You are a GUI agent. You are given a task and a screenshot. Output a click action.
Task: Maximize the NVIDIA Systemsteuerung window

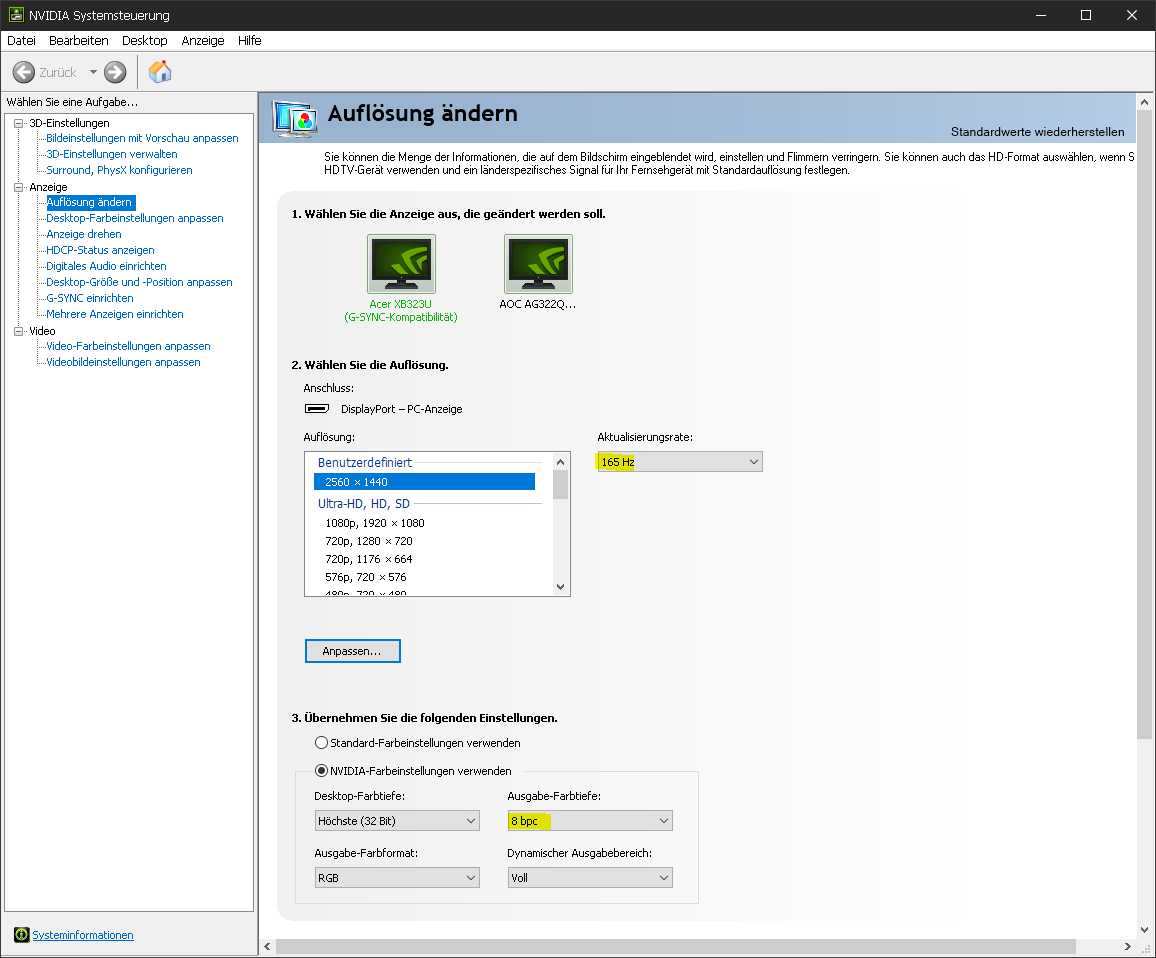(x=1086, y=15)
